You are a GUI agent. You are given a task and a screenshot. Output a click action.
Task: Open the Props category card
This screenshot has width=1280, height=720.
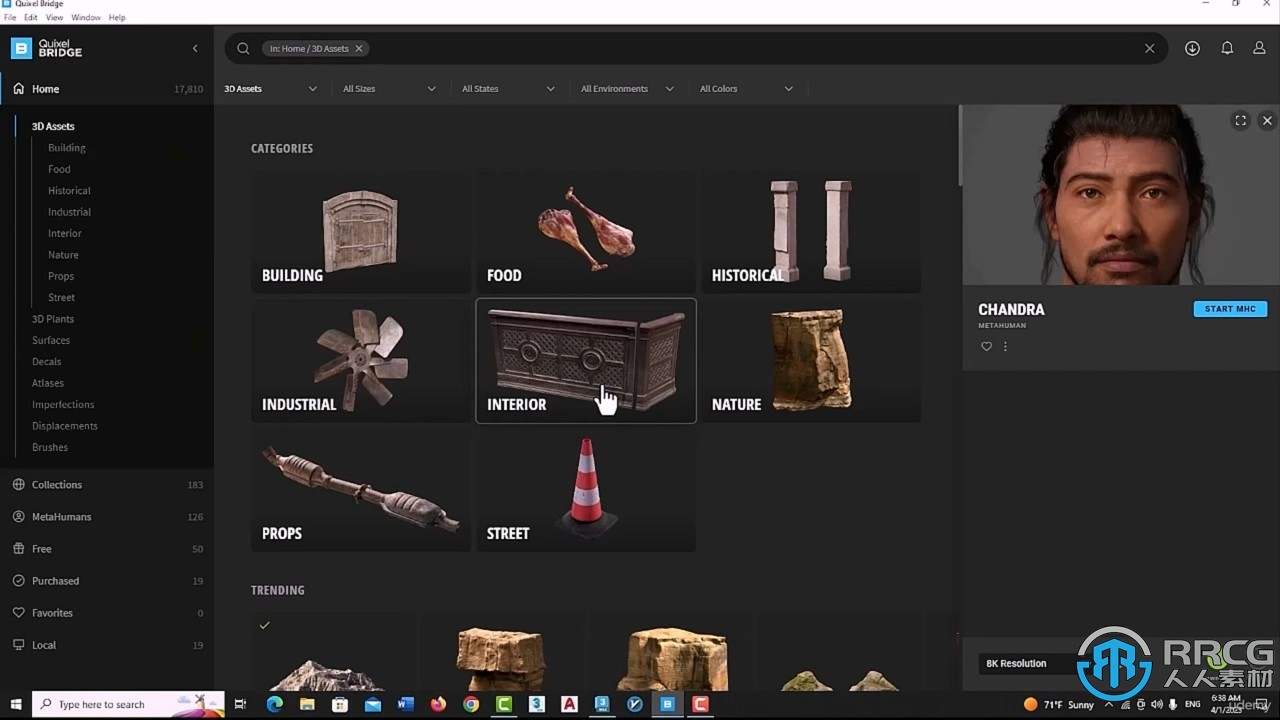[361, 490]
